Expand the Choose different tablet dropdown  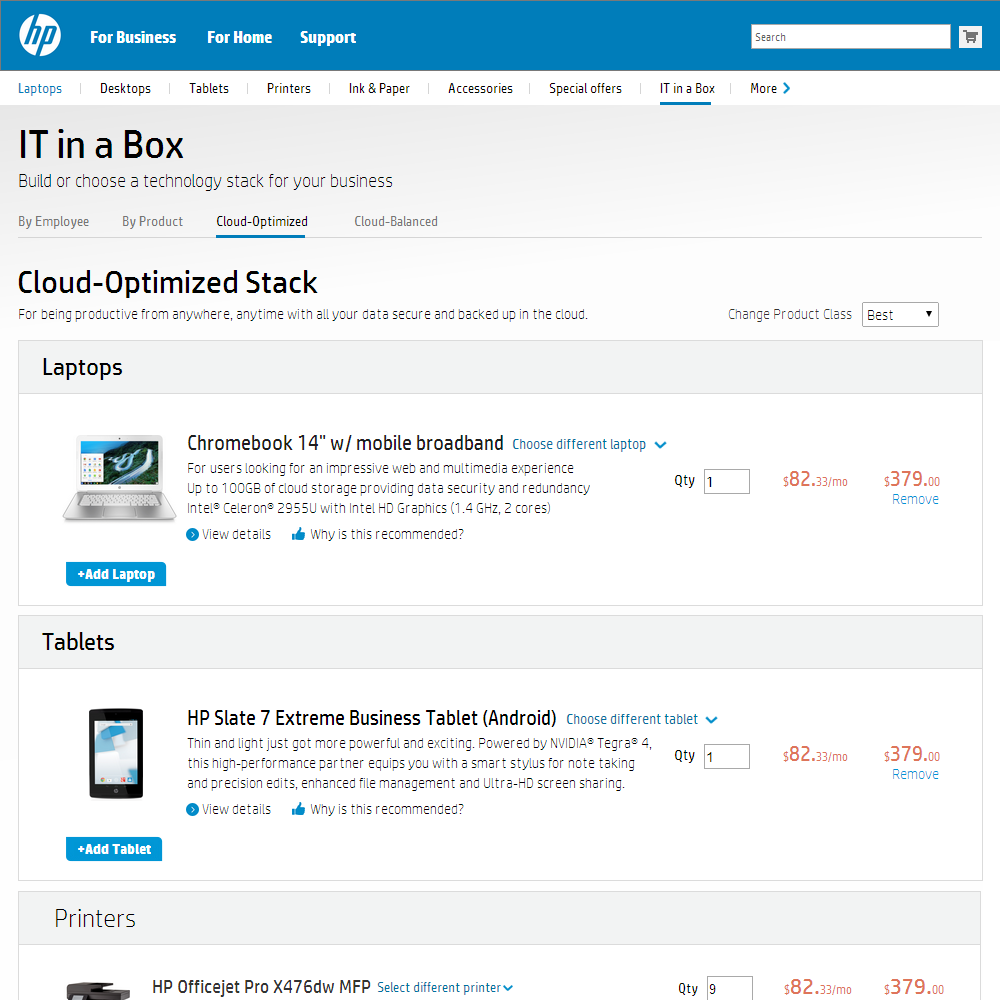coord(711,719)
